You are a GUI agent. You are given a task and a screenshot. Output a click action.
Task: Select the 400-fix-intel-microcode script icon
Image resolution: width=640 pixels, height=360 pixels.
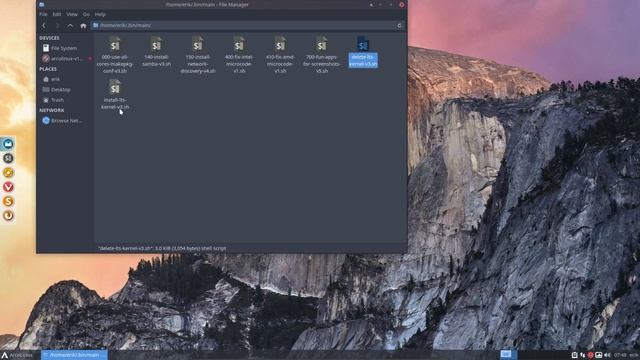click(239, 44)
